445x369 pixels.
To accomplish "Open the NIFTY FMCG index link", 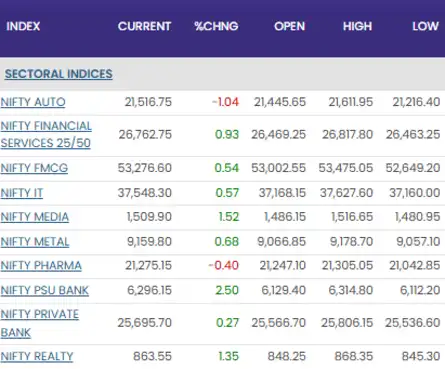I will tap(34, 168).
